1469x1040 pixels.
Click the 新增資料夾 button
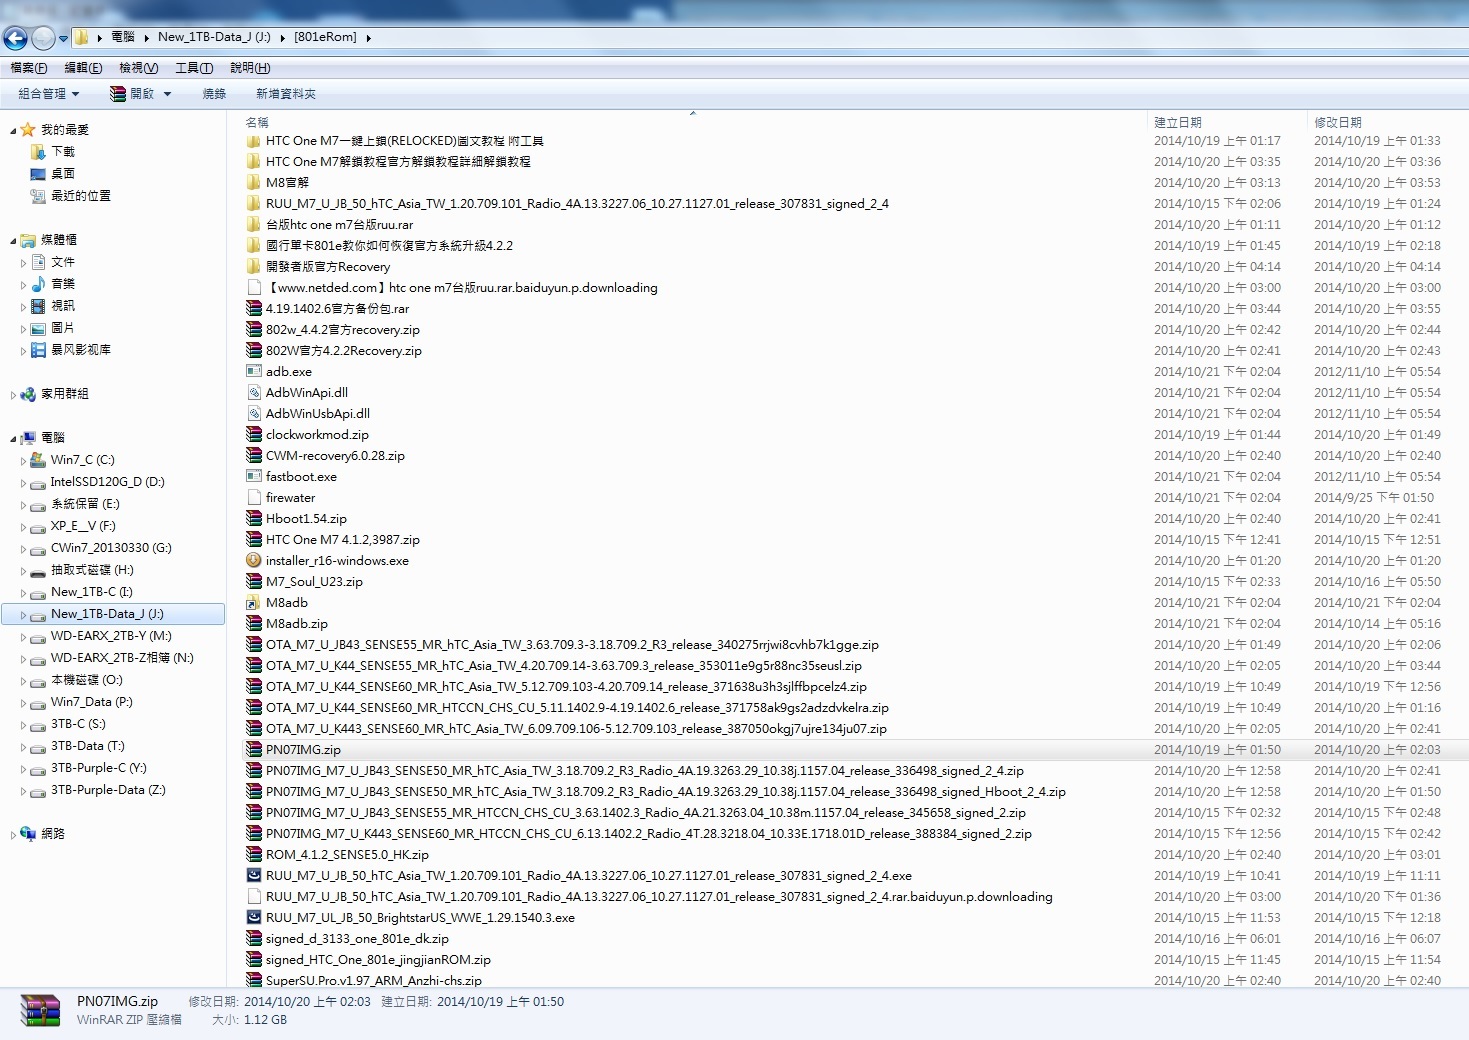point(286,94)
